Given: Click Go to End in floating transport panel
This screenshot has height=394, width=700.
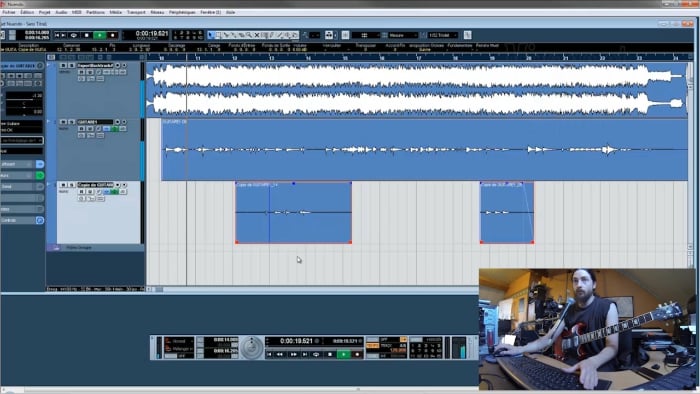Looking at the screenshot, I should coord(305,354).
